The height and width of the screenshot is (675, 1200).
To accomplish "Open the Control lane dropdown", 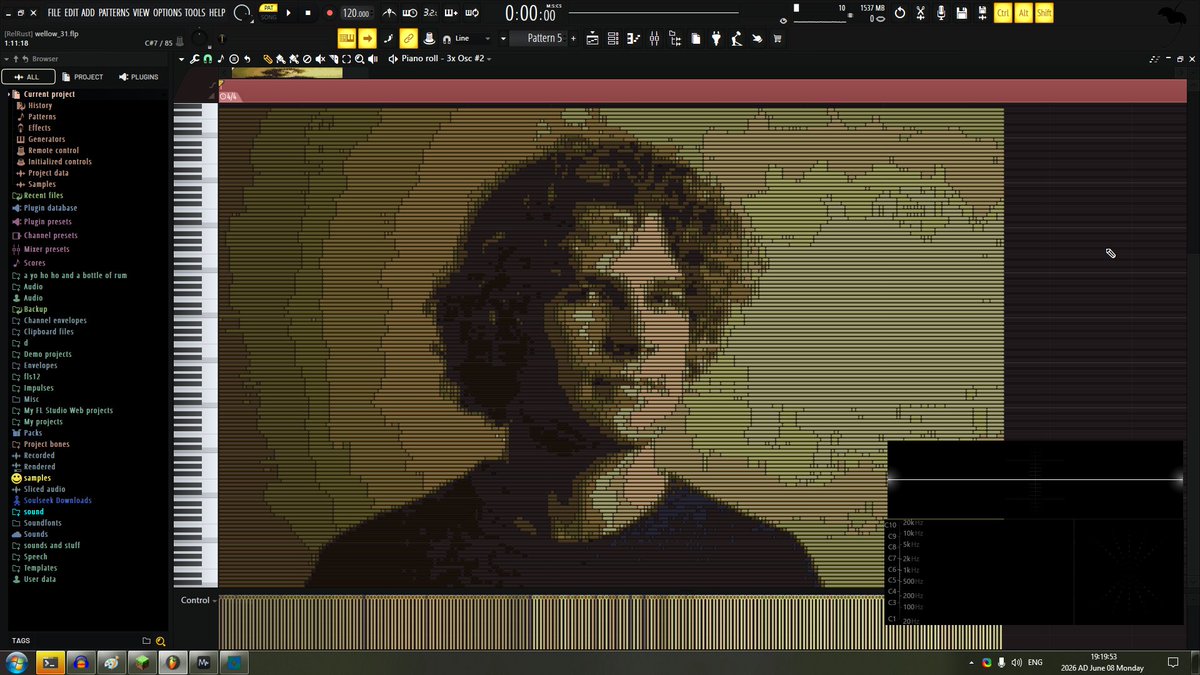I will click(x=198, y=600).
